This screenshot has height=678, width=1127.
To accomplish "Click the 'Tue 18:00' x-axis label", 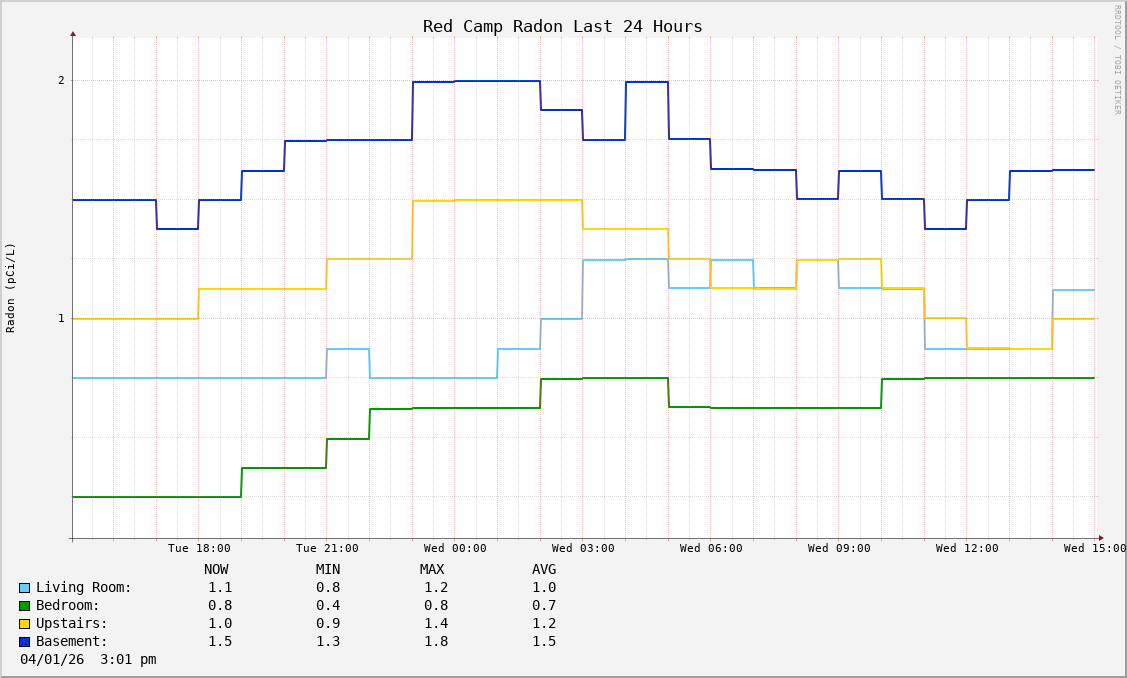I will (199, 548).
